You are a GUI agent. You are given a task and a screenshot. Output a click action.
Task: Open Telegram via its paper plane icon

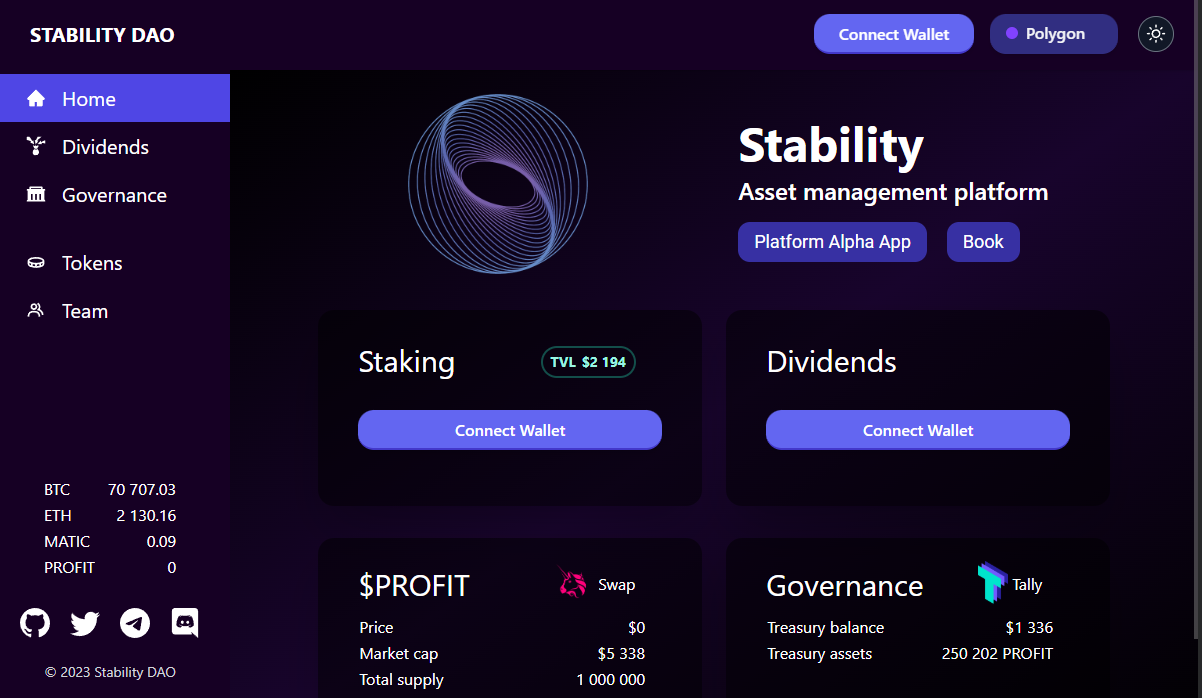point(135,622)
